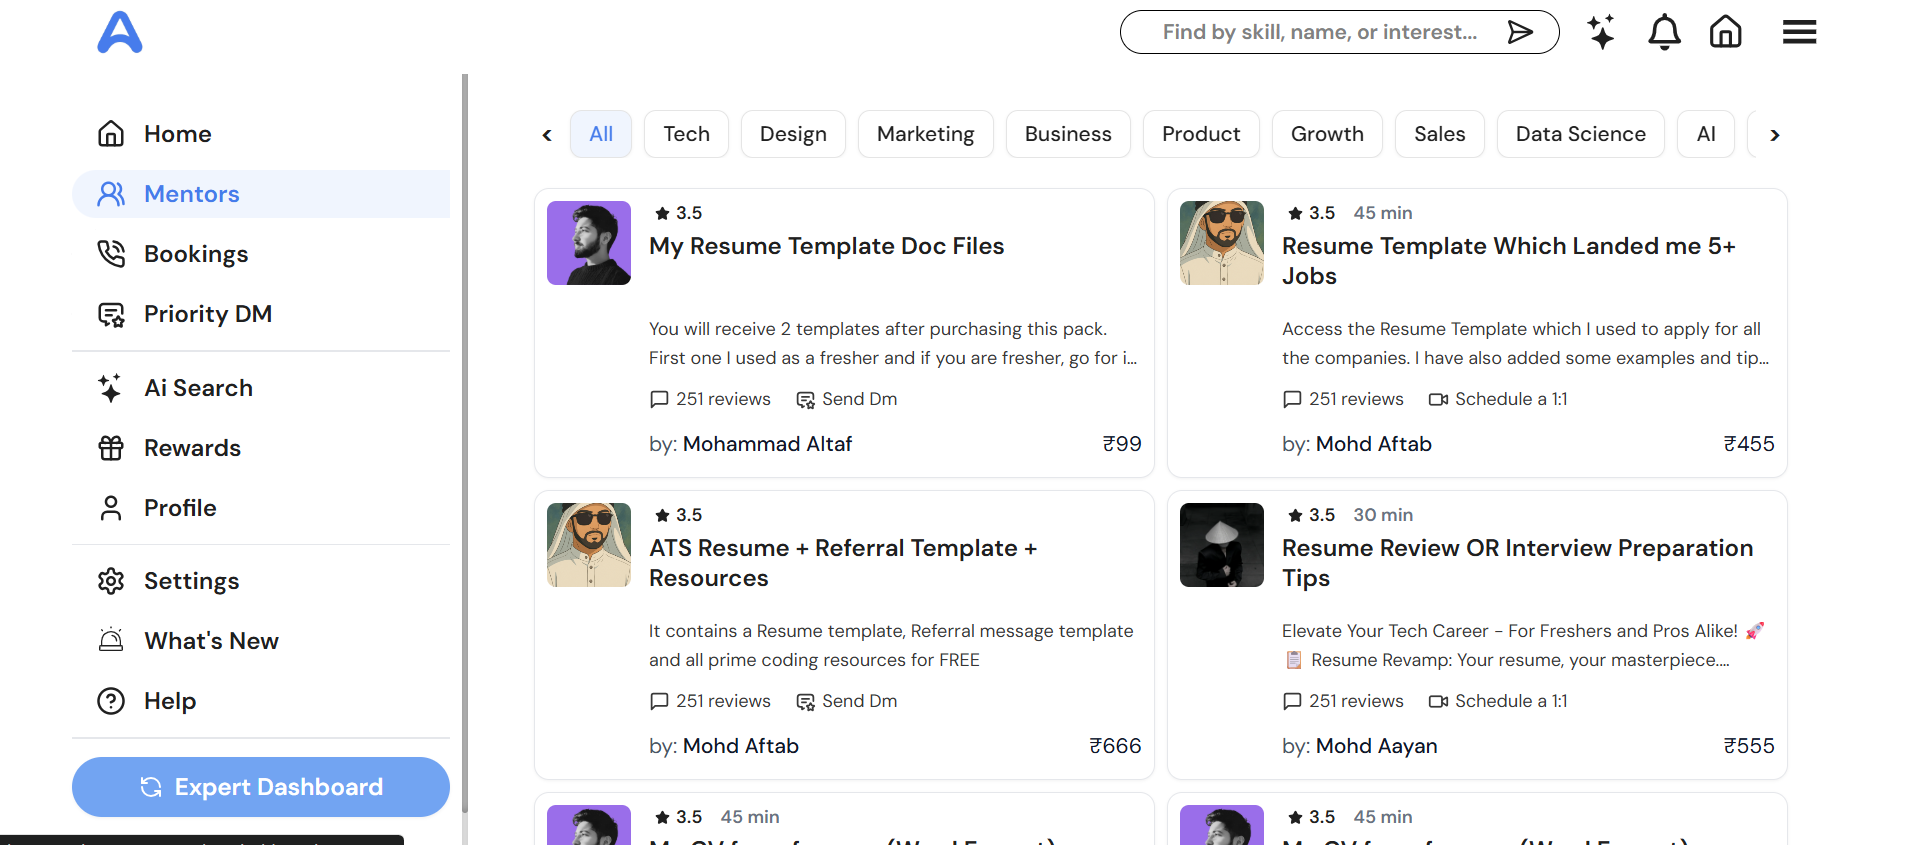Open Settings from the sidebar
1912x845 pixels.
[191, 581]
